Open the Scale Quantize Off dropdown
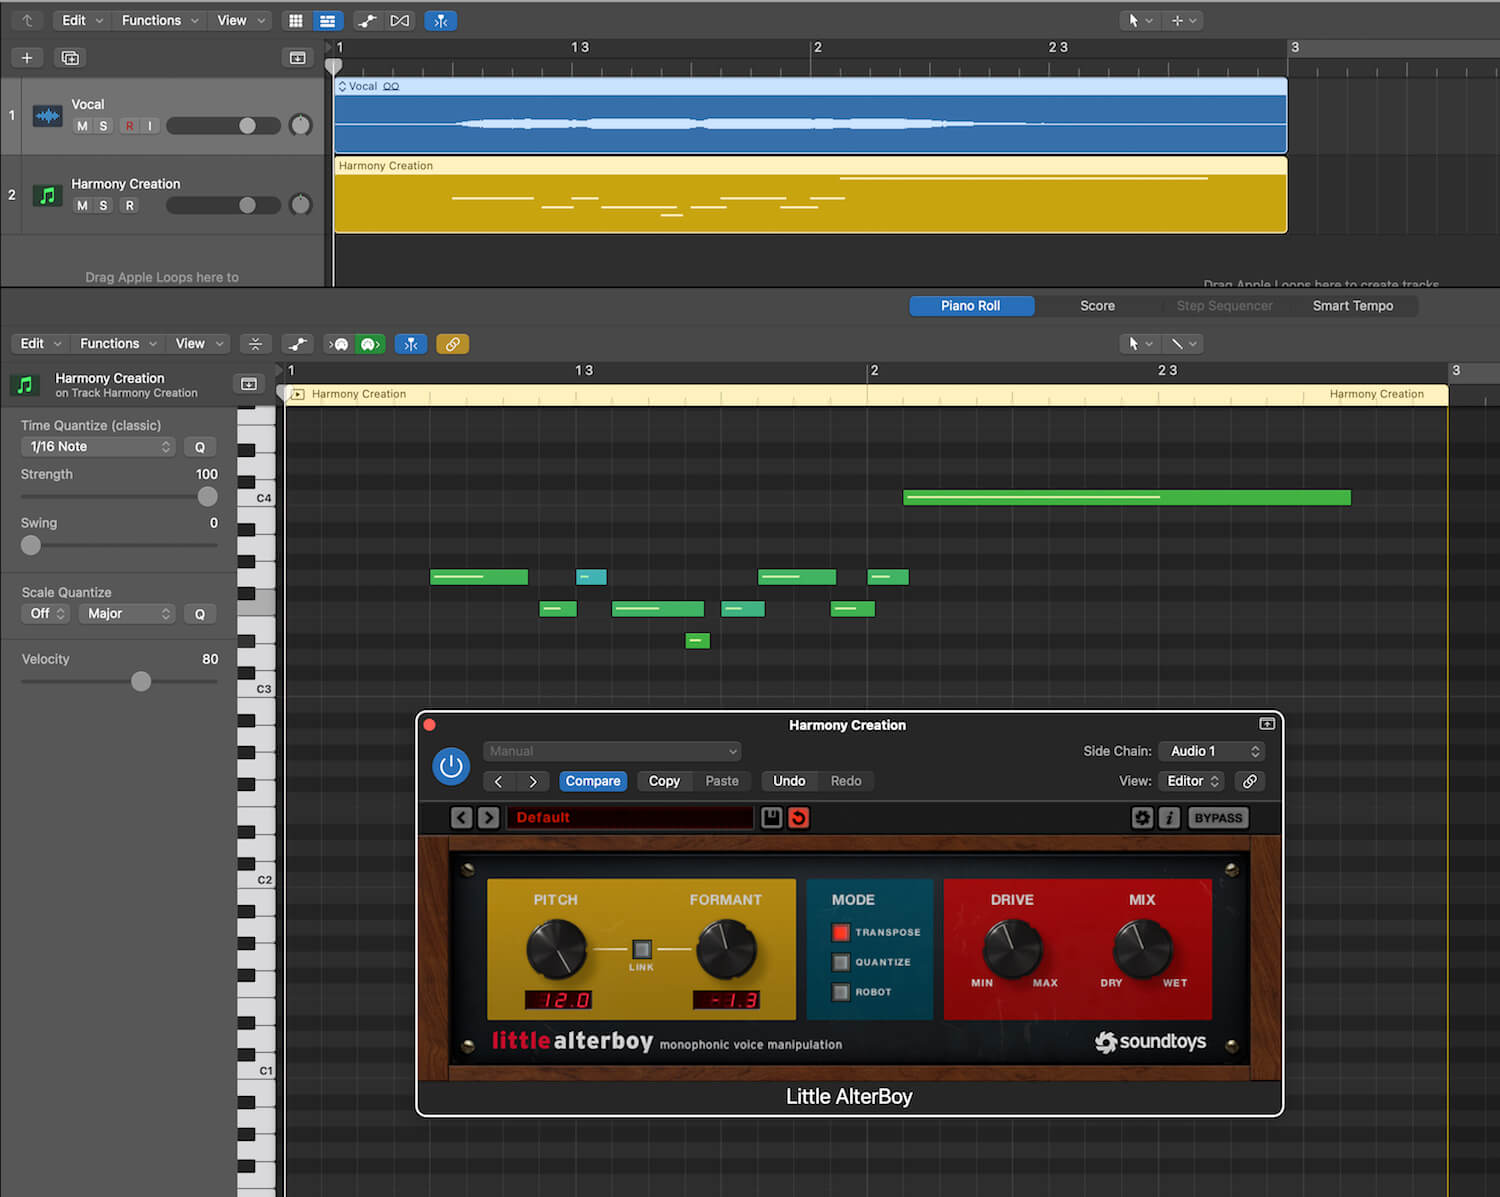Image resolution: width=1500 pixels, height=1197 pixels. [46, 614]
